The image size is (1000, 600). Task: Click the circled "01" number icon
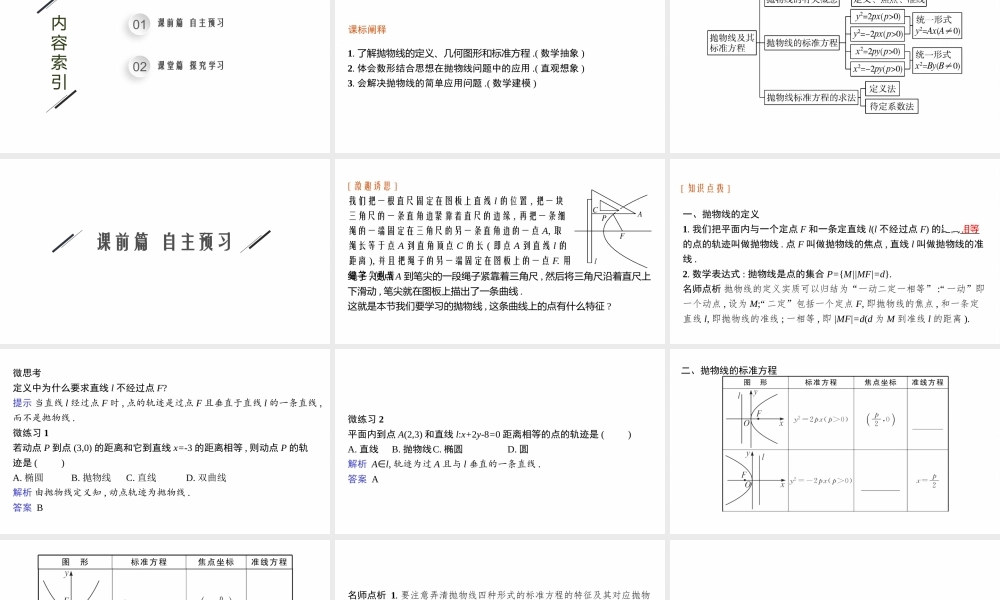(137, 24)
